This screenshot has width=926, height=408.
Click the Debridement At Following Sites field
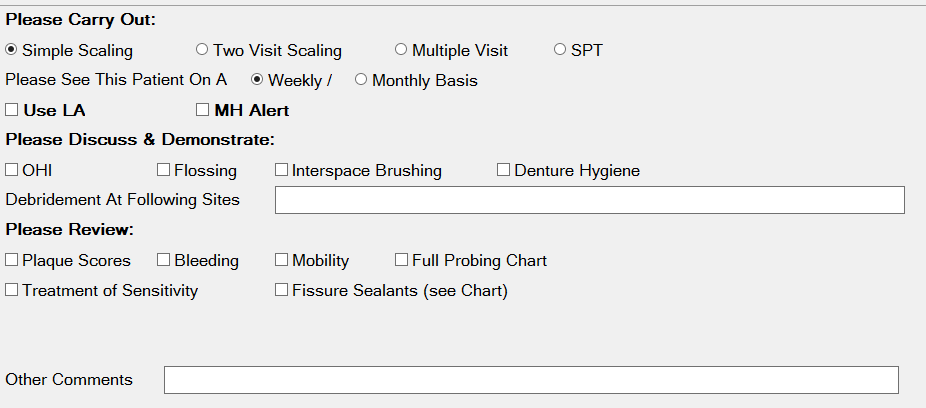tap(589, 200)
